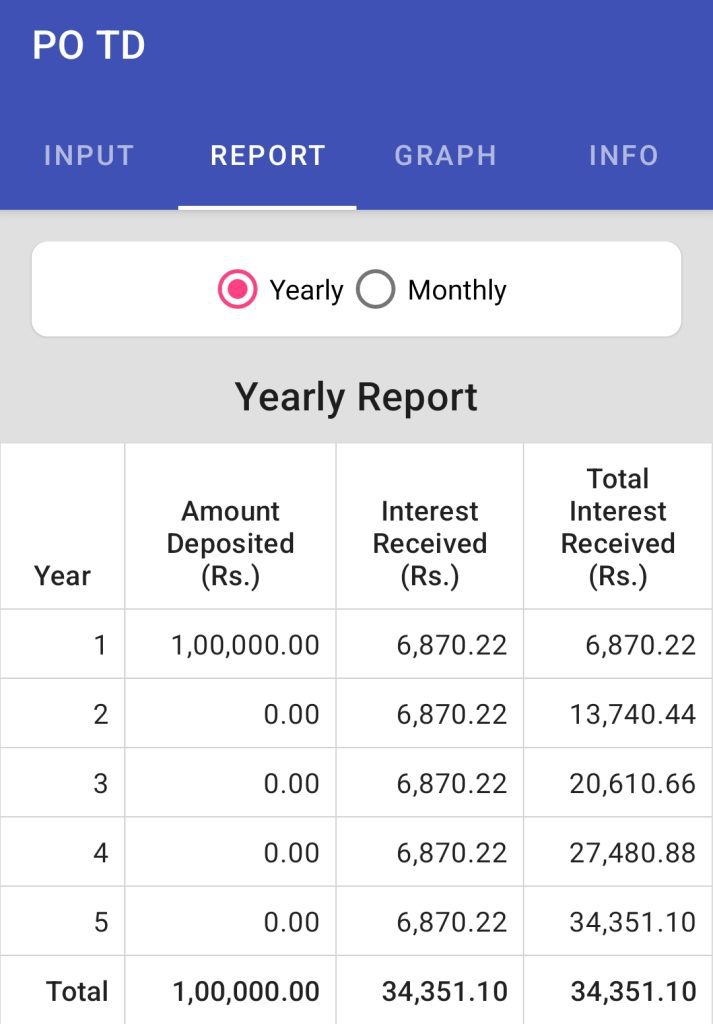Switch to the INPUT tab
The image size is (713, 1024).
point(89,156)
